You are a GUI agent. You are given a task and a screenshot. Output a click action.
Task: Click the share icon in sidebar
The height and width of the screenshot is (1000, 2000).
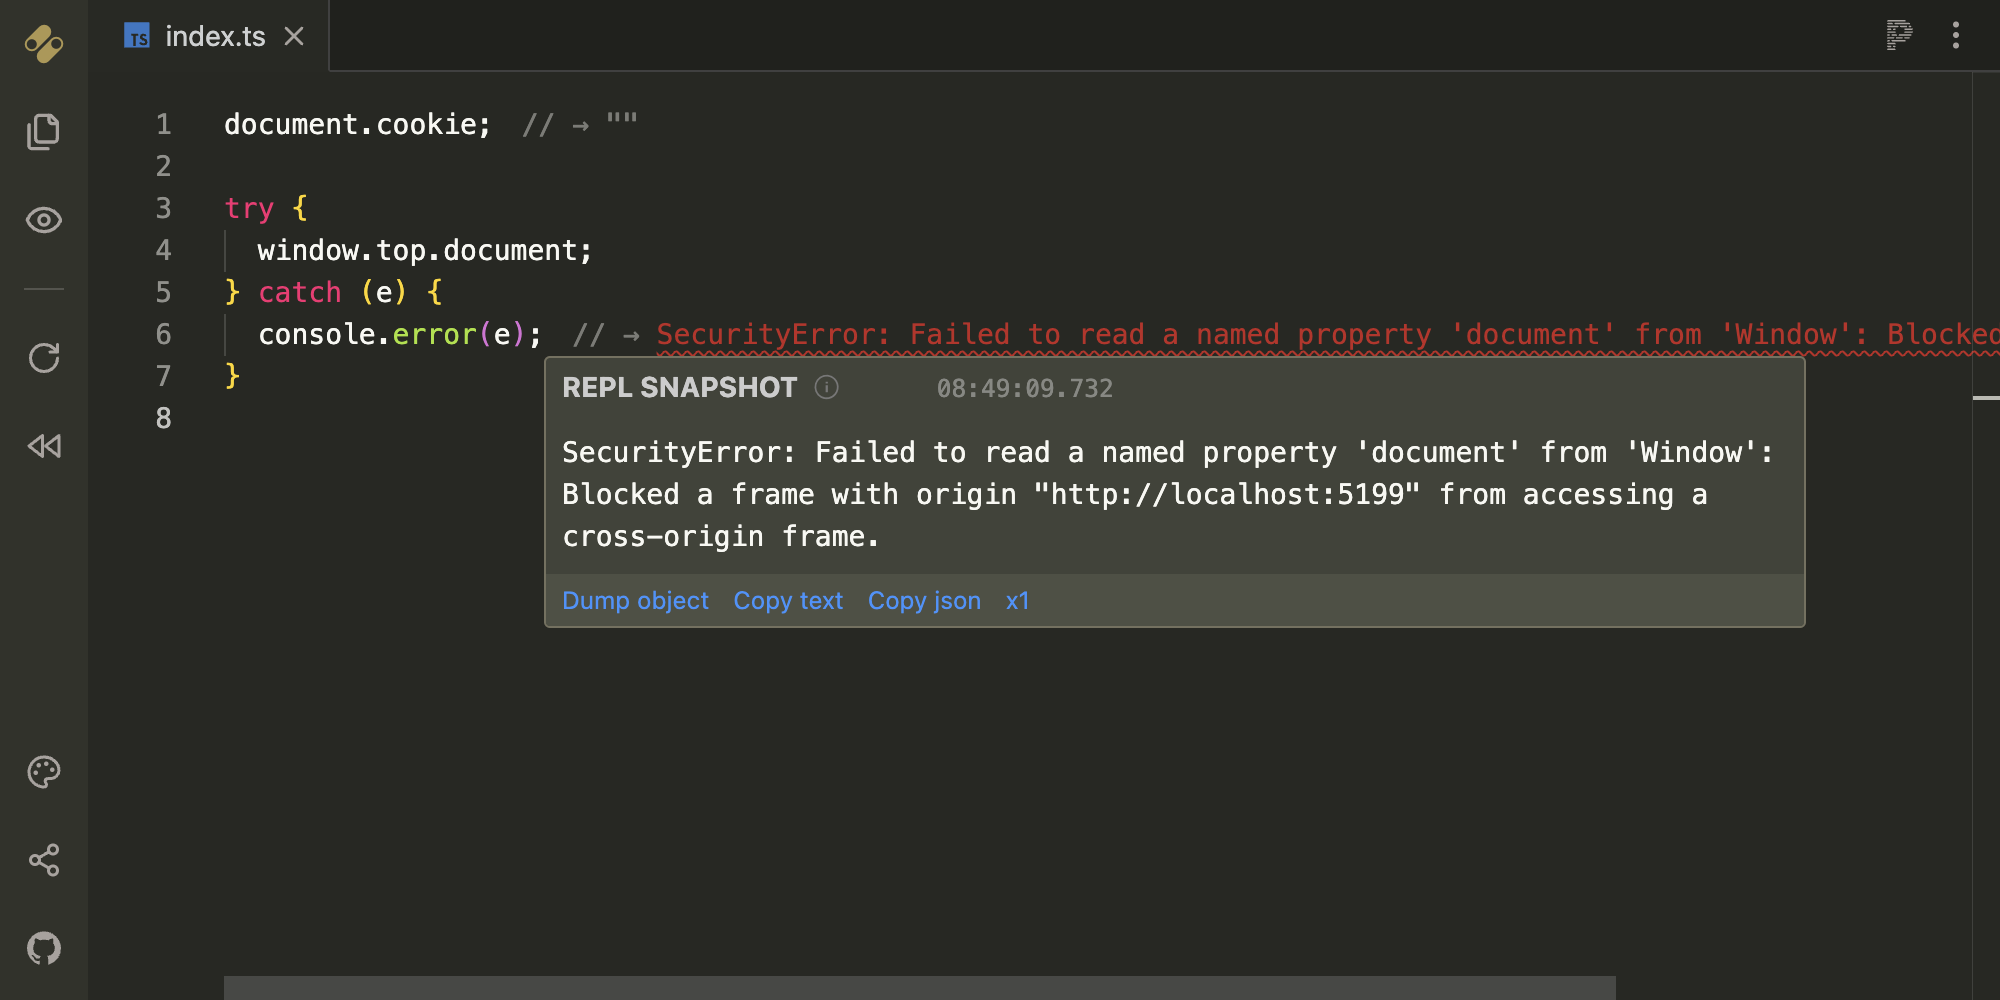pyautogui.click(x=44, y=860)
